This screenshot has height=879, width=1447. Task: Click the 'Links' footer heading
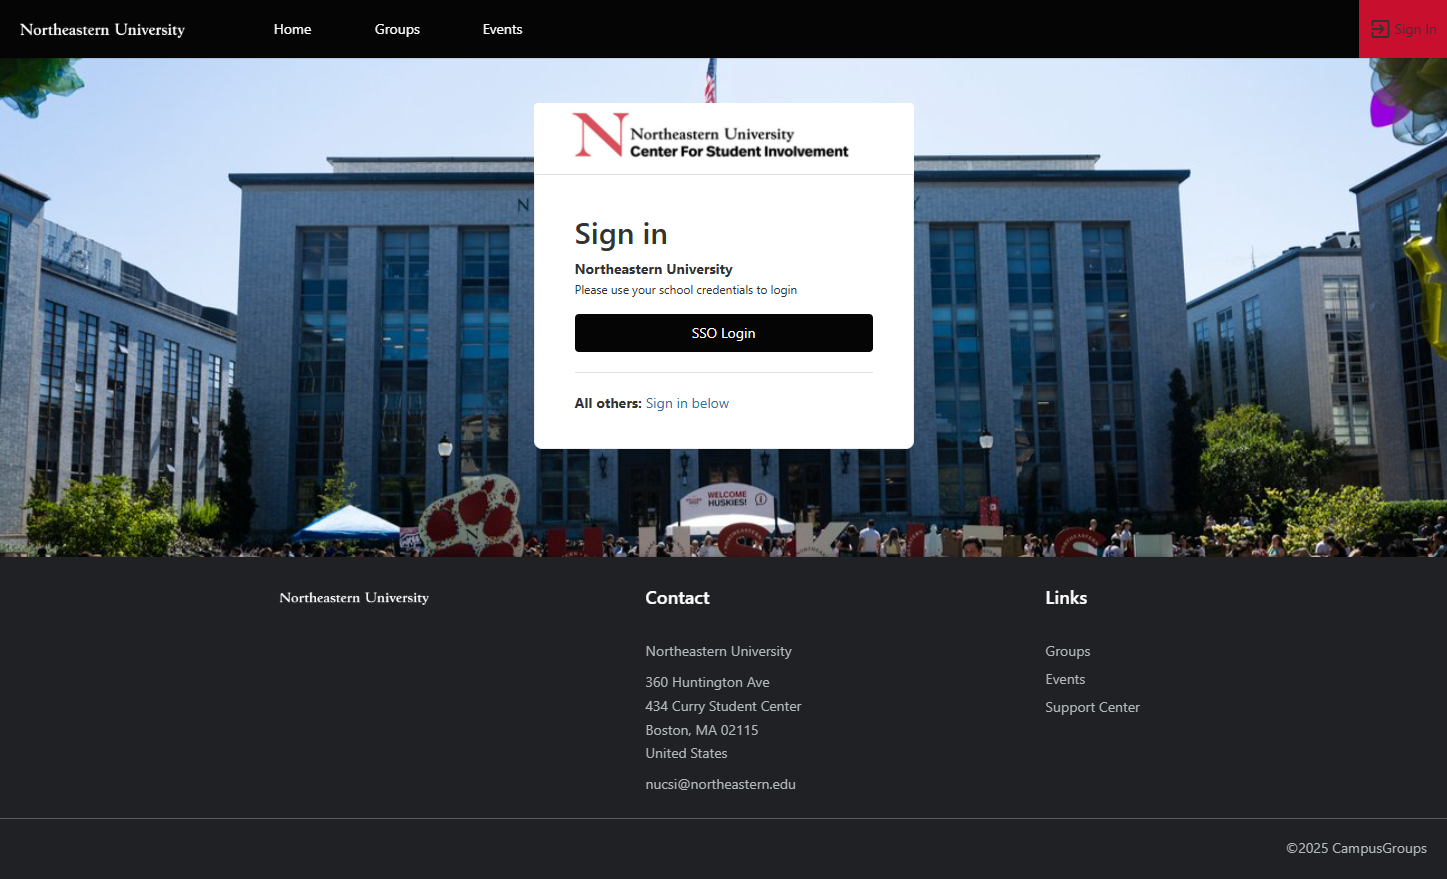tap(1066, 598)
